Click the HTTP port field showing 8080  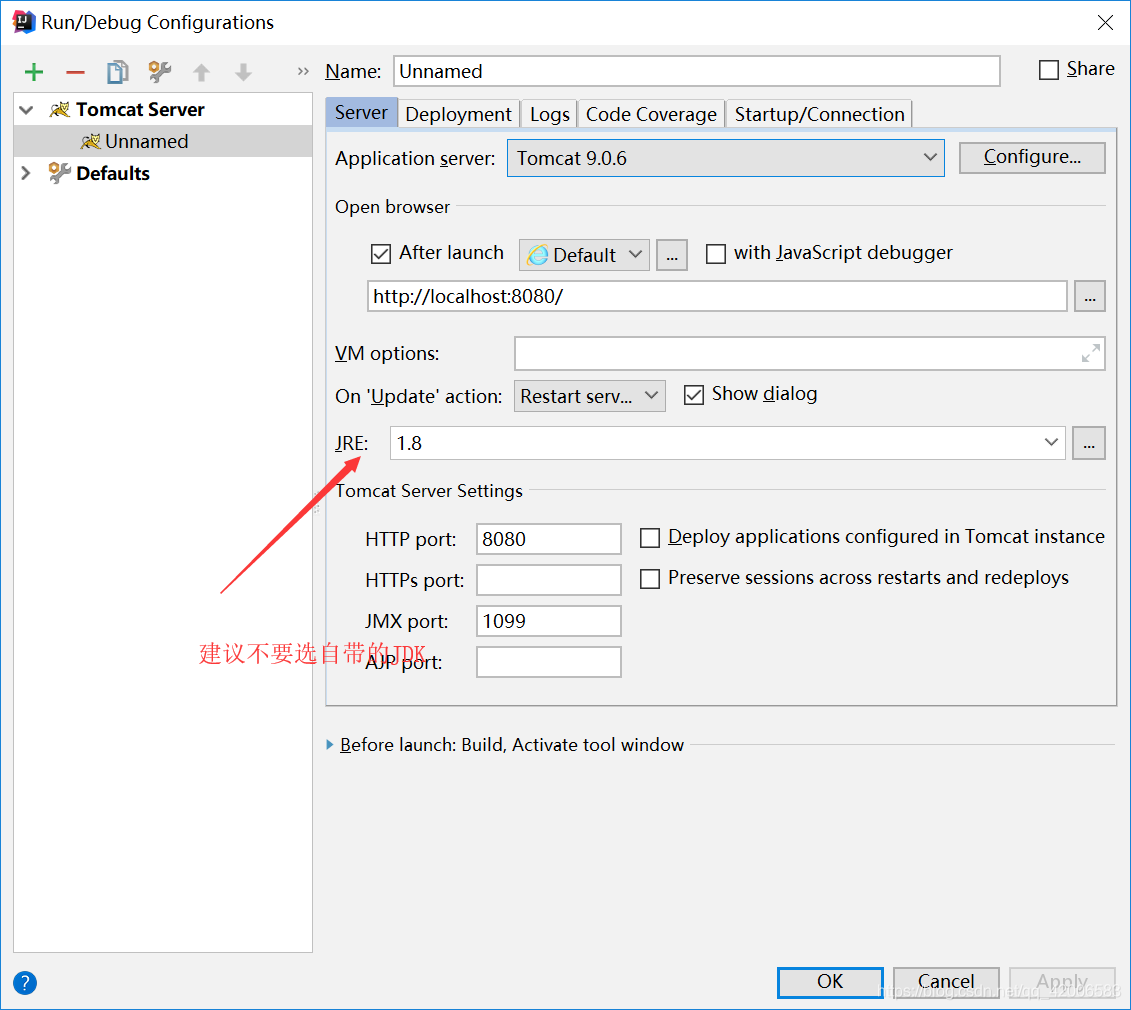tap(548, 539)
